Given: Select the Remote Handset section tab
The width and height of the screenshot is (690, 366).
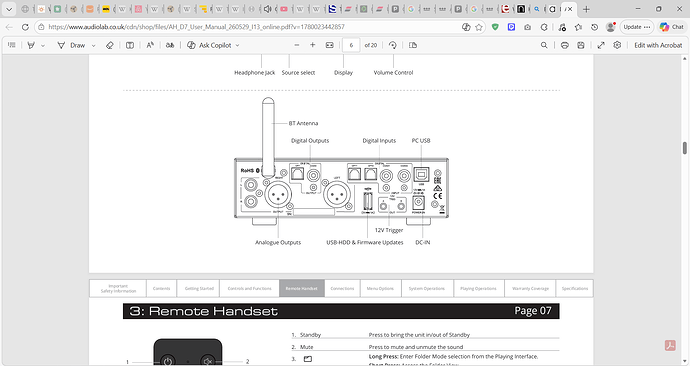Looking at the screenshot, I should point(301,289).
